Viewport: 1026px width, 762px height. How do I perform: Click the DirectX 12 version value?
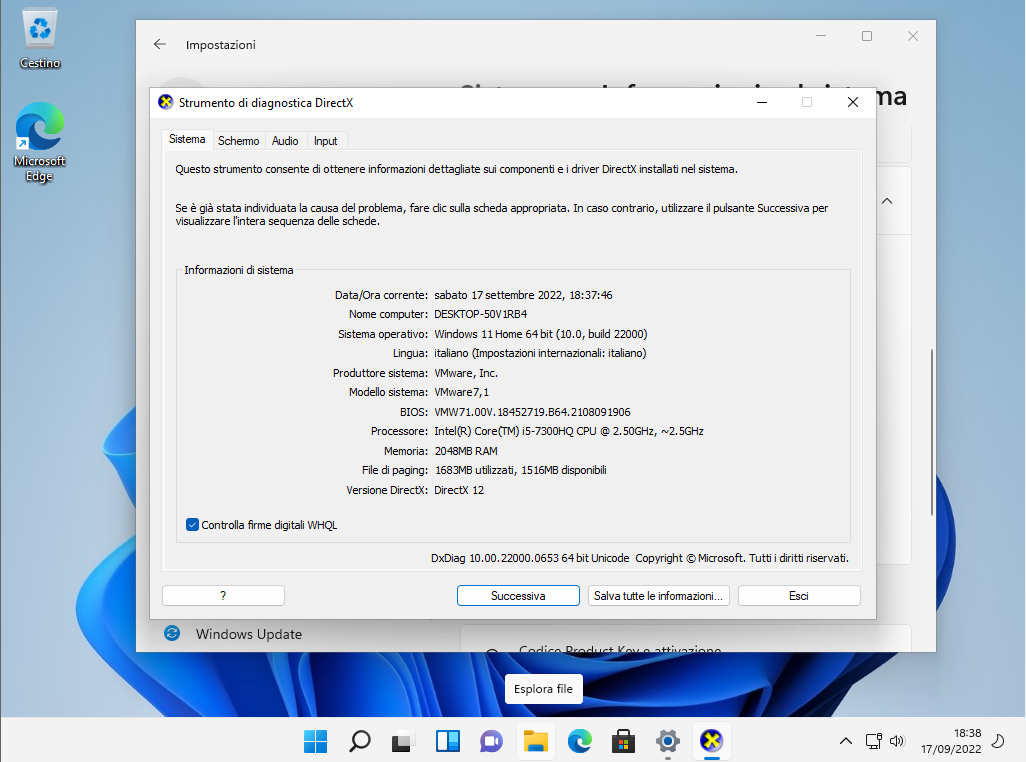coord(459,490)
